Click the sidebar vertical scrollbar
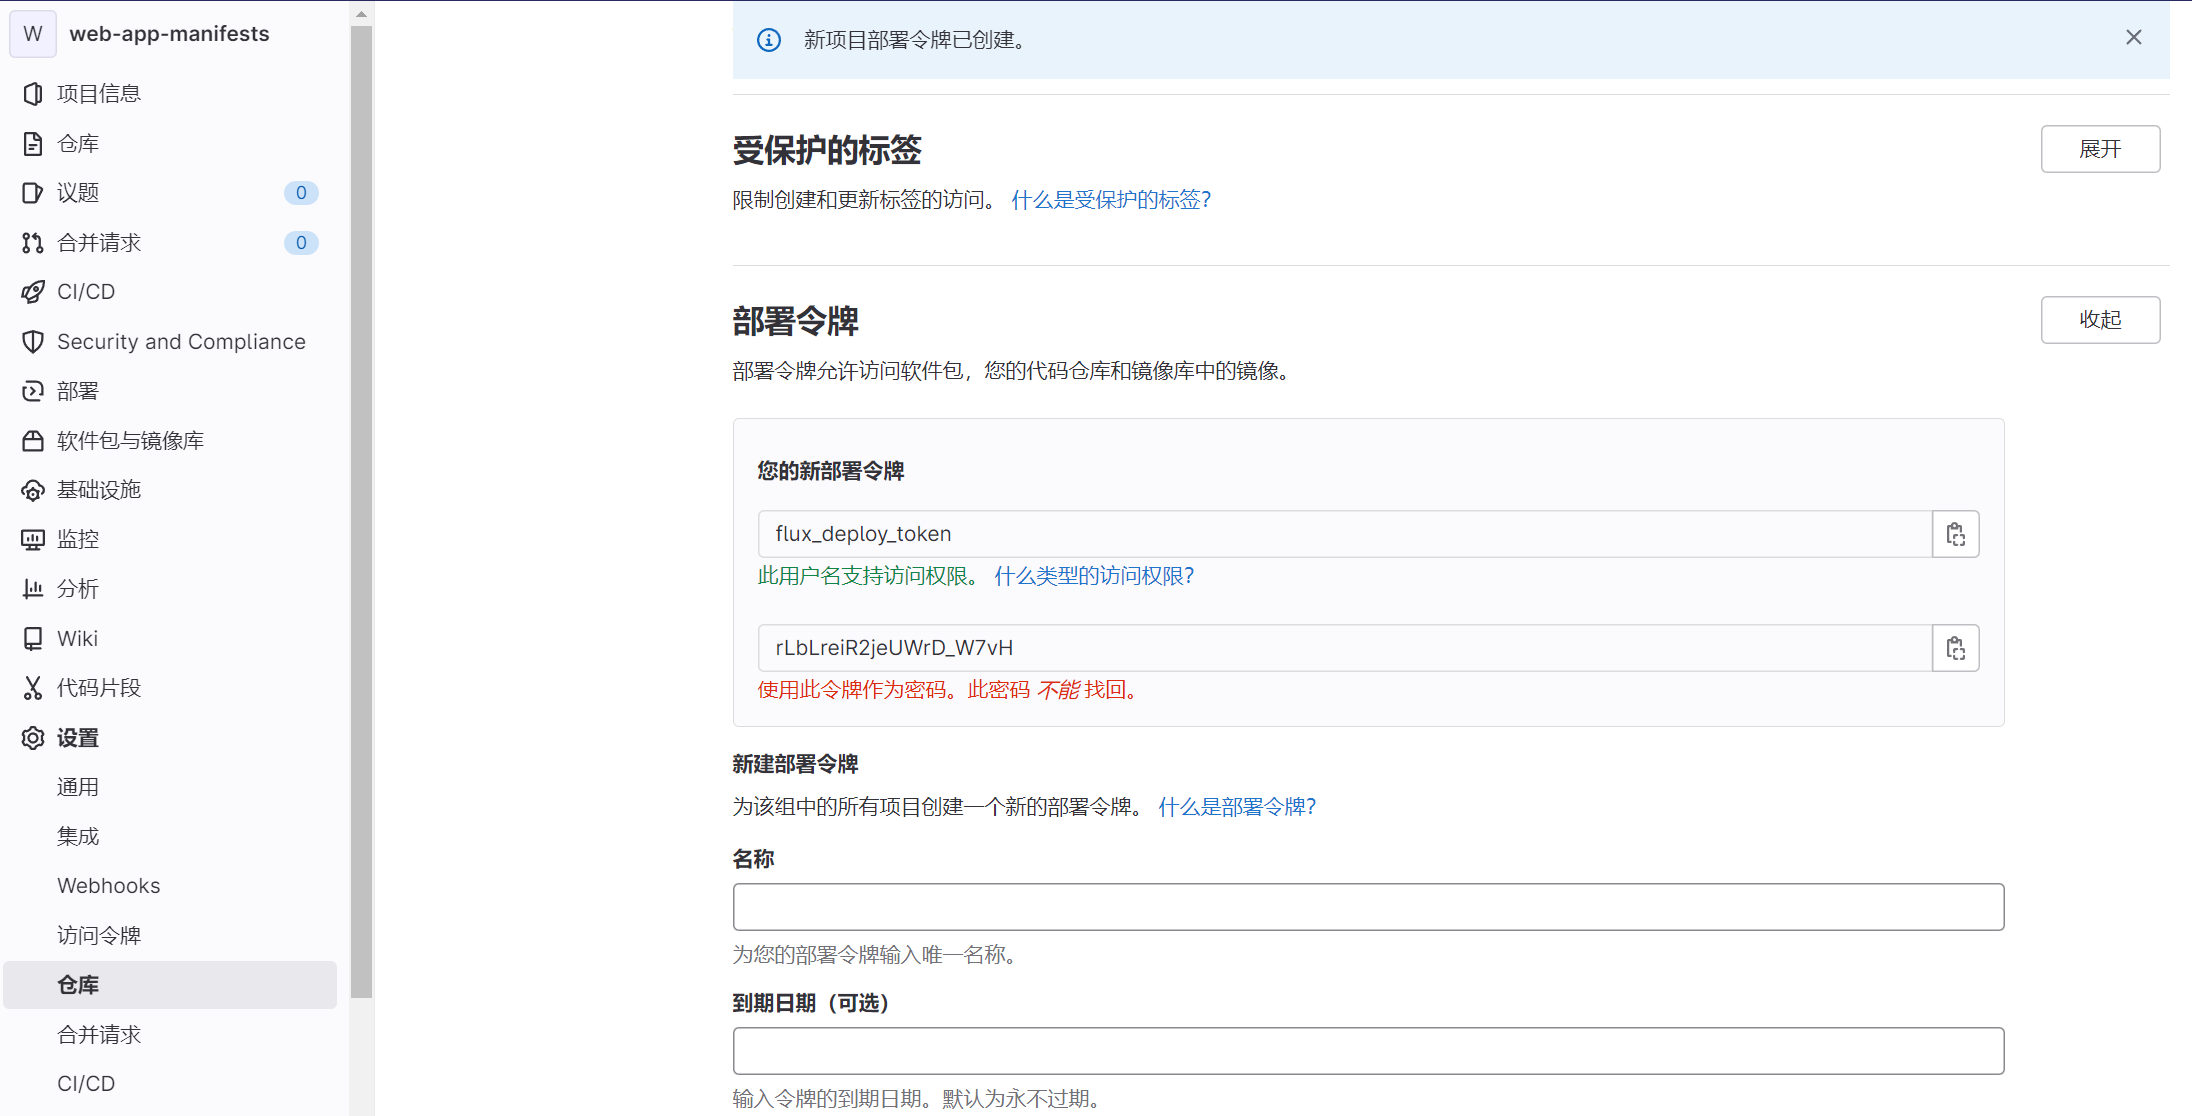Viewport: 2192px width, 1116px height. (361, 510)
